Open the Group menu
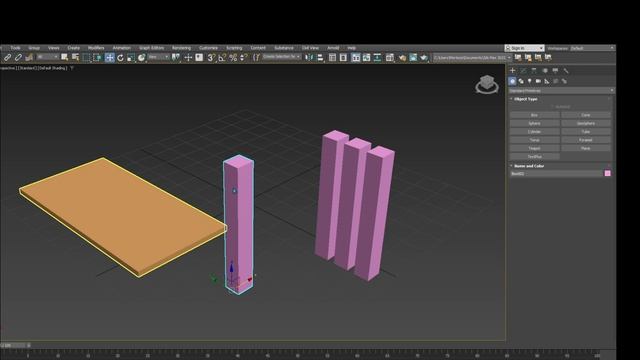 point(34,48)
